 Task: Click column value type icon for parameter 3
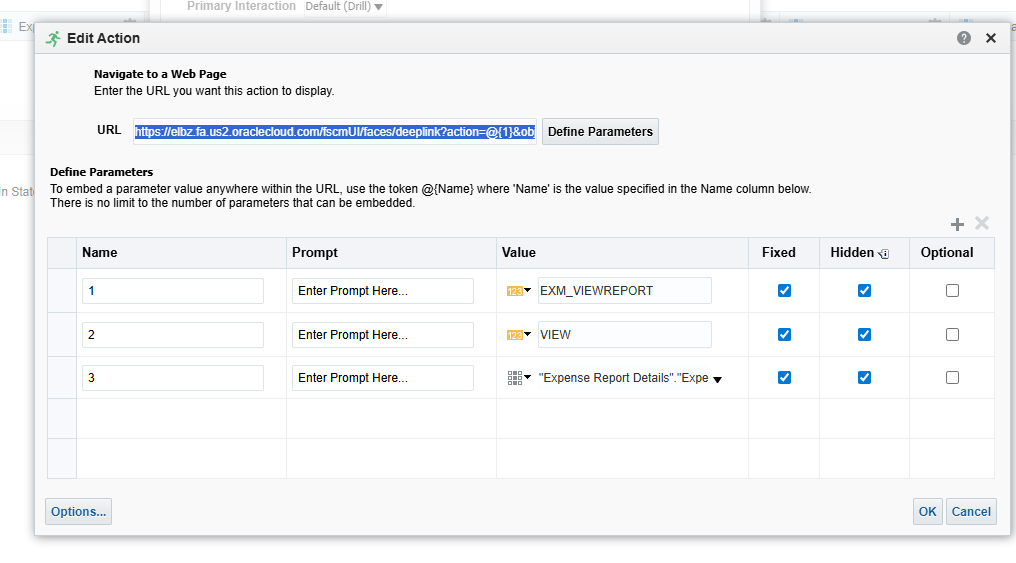[518, 378]
